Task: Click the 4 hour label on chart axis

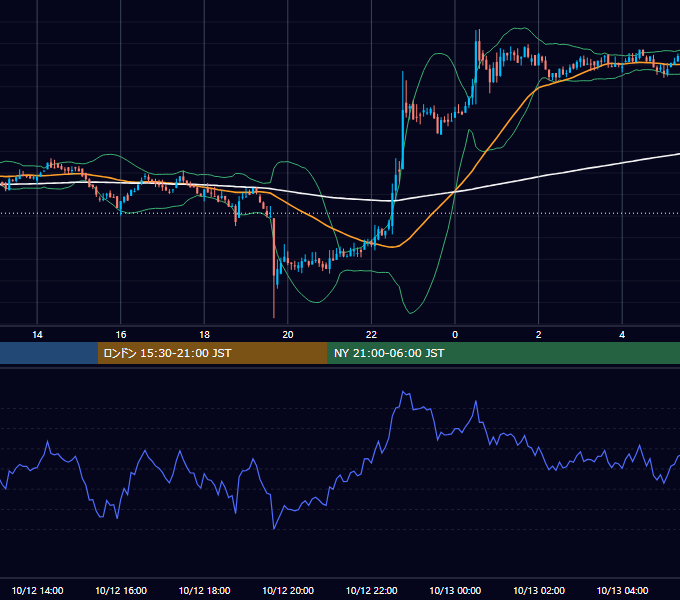Action: 622,335
